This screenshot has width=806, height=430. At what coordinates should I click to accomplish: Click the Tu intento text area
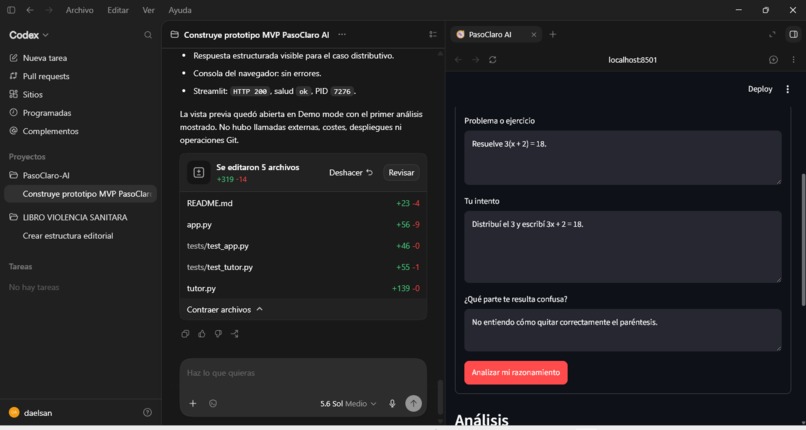point(622,247)
